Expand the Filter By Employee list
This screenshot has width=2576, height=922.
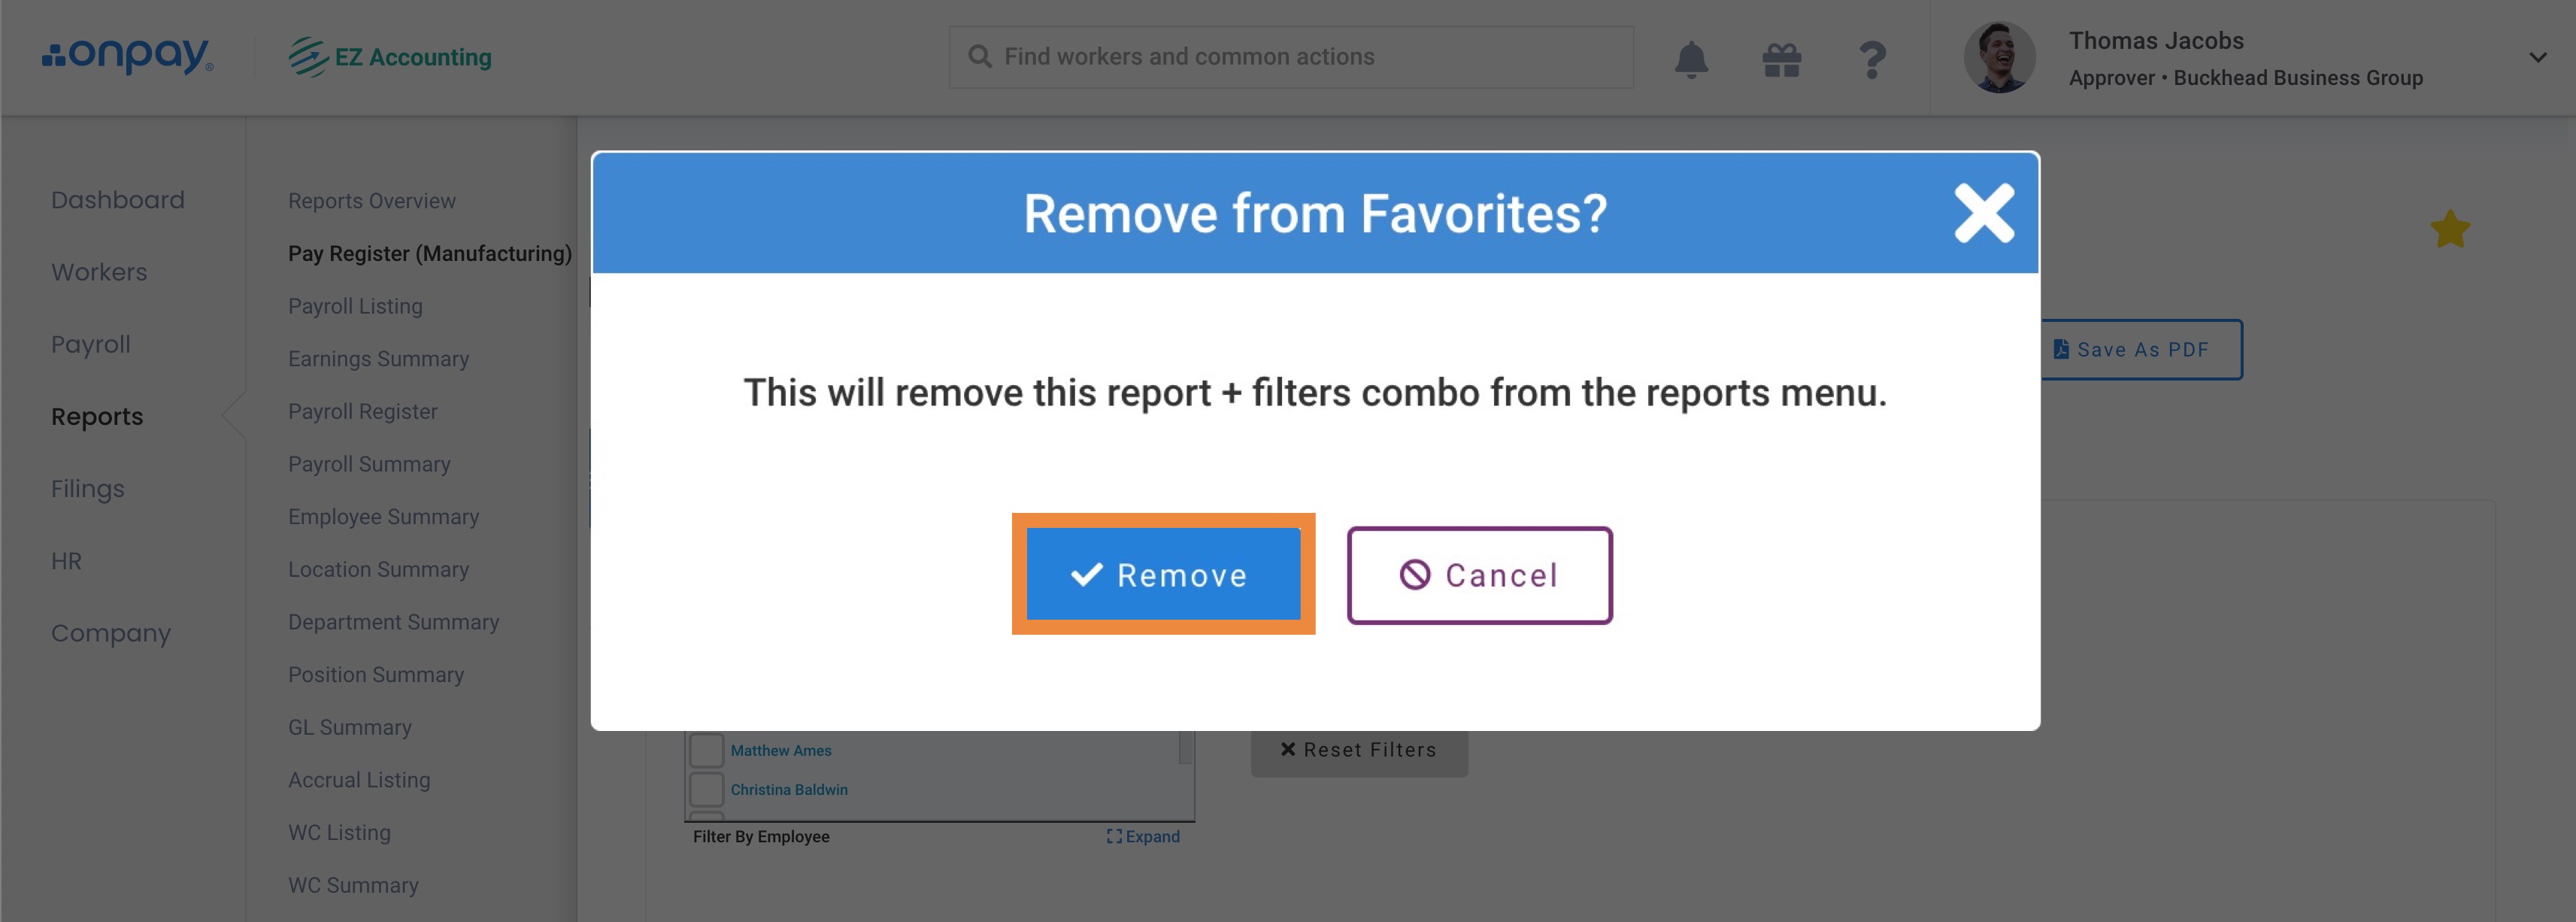click(x=1143, y=836)
